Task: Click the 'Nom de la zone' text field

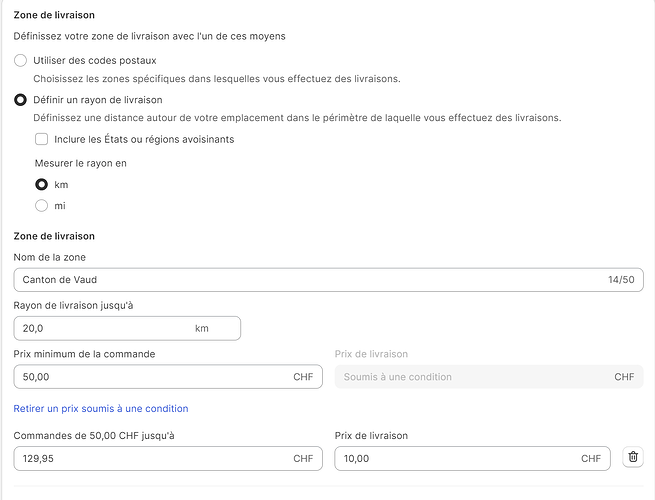Action: 300,280
